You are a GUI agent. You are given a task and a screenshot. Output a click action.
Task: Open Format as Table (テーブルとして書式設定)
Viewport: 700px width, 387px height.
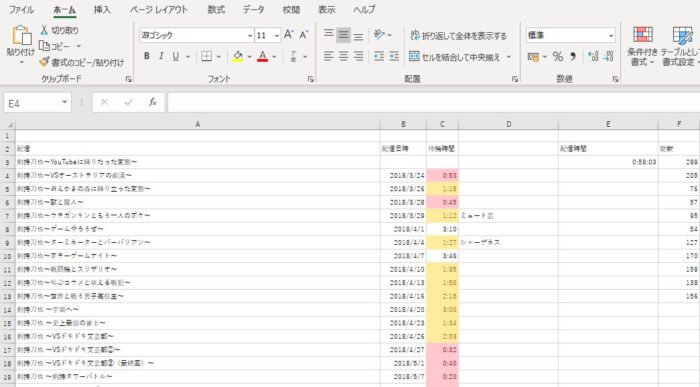(x=681, y=46)
